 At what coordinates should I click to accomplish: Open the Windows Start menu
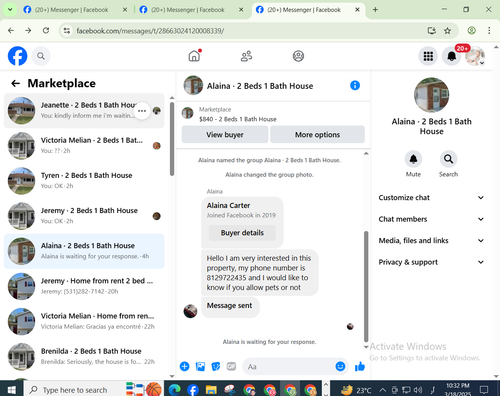(x=12, y=390)
